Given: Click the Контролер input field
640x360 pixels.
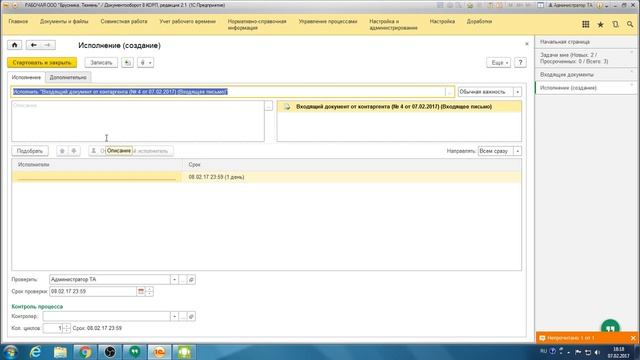Looking at the screenshot, I should (107, 316).
